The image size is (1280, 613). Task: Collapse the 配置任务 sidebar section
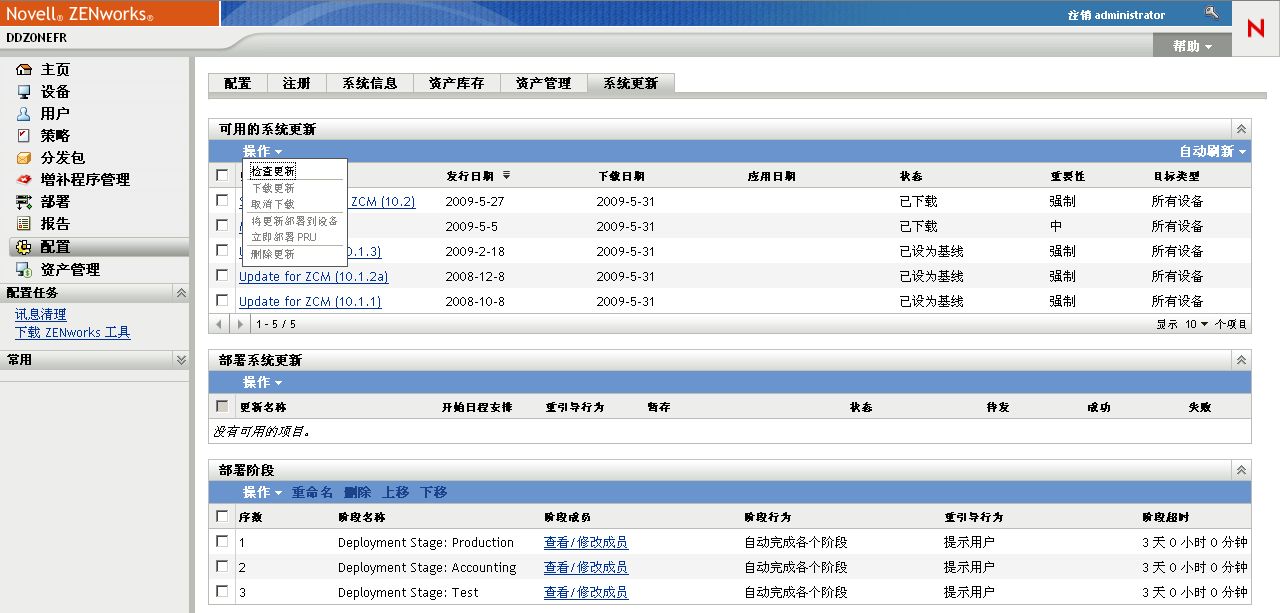[x=181, y=293]
